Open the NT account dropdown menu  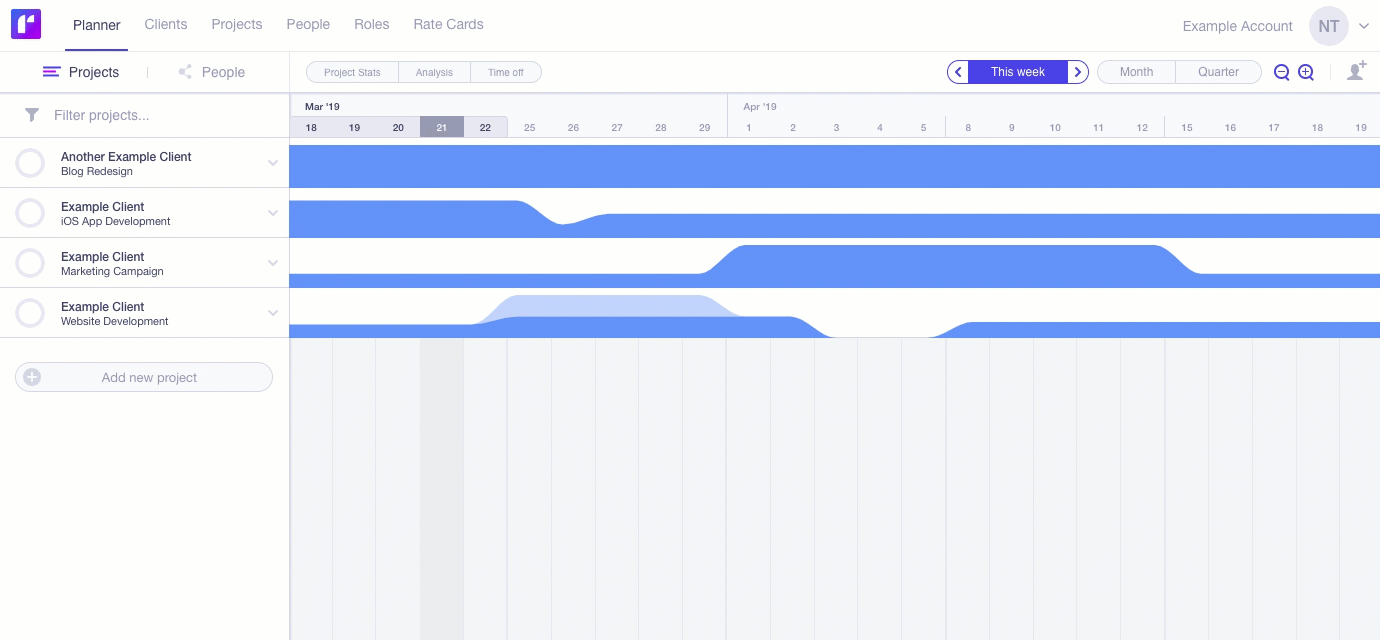click(1363, 26)
